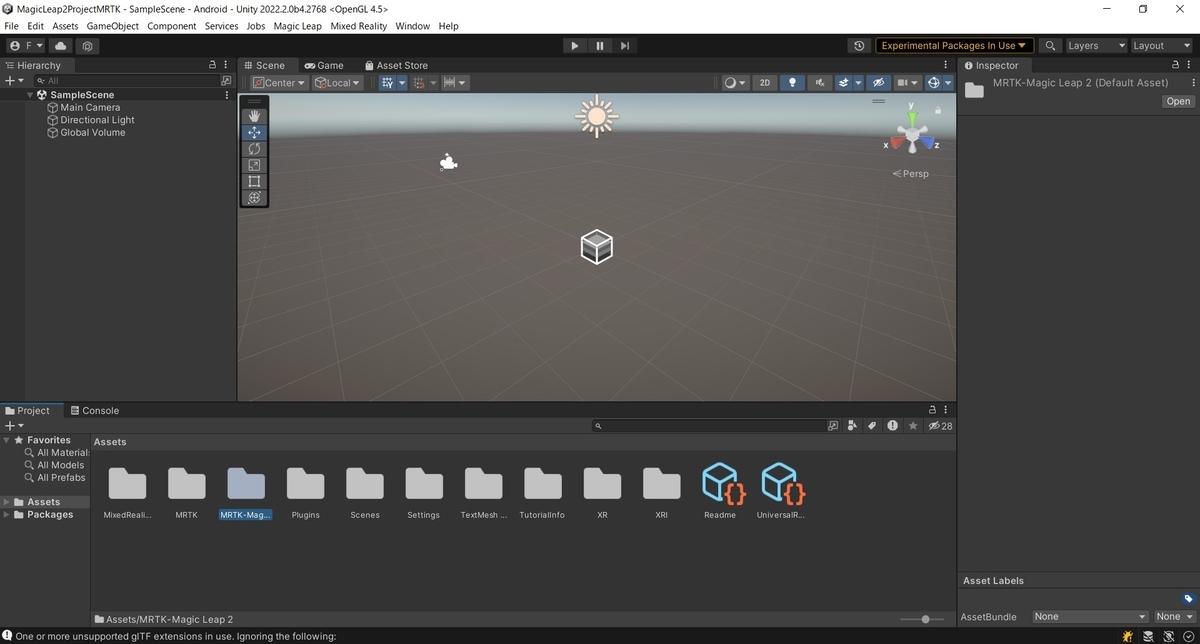Click the Persp projection label

[x=911, y=174]
